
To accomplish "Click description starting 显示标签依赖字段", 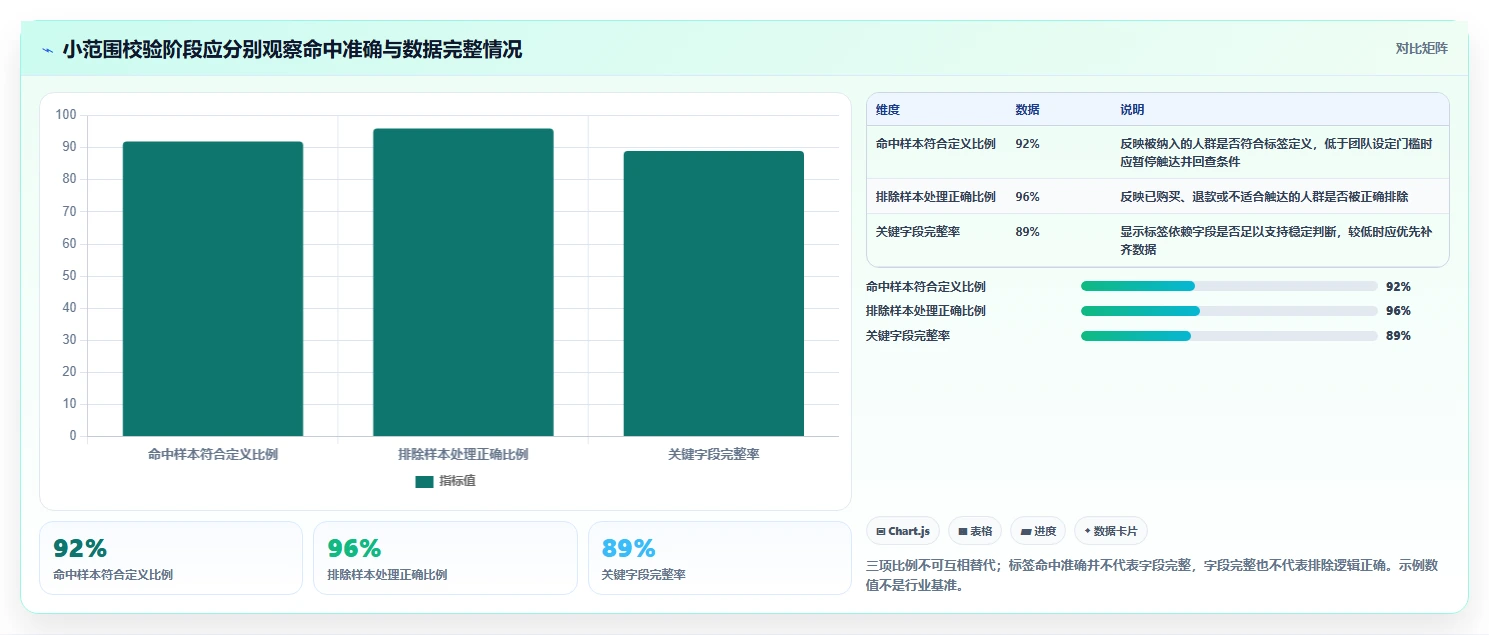I will [x=1276, y=241].
